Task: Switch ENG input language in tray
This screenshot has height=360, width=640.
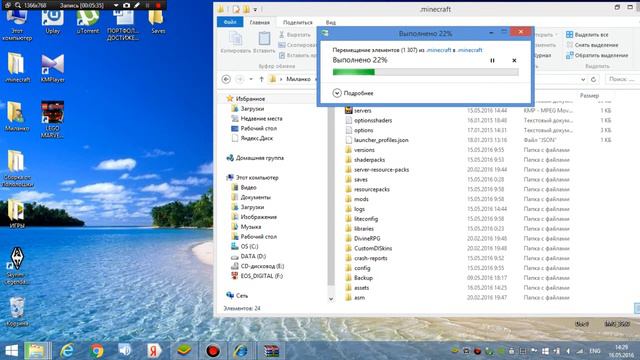Action: (x=595, y=351)
